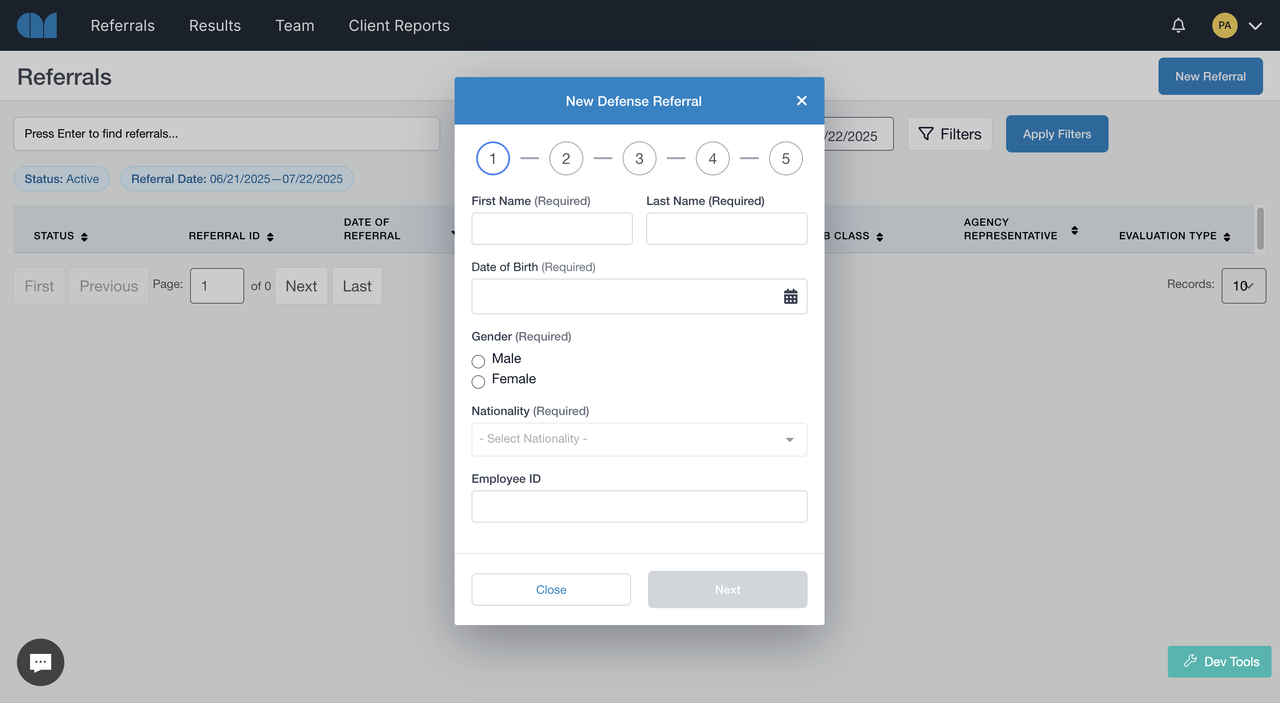Click the Apply Filters button

tap(1056, 134)
